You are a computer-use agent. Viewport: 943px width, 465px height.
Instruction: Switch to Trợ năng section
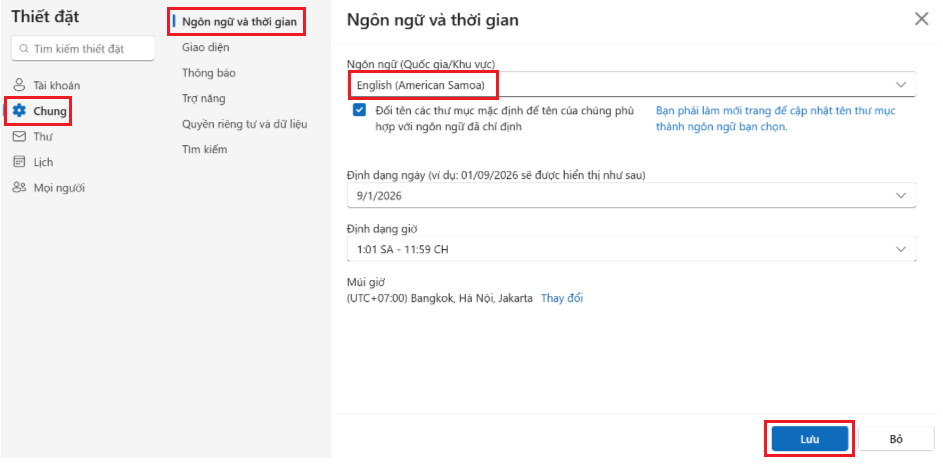[204, 98]
